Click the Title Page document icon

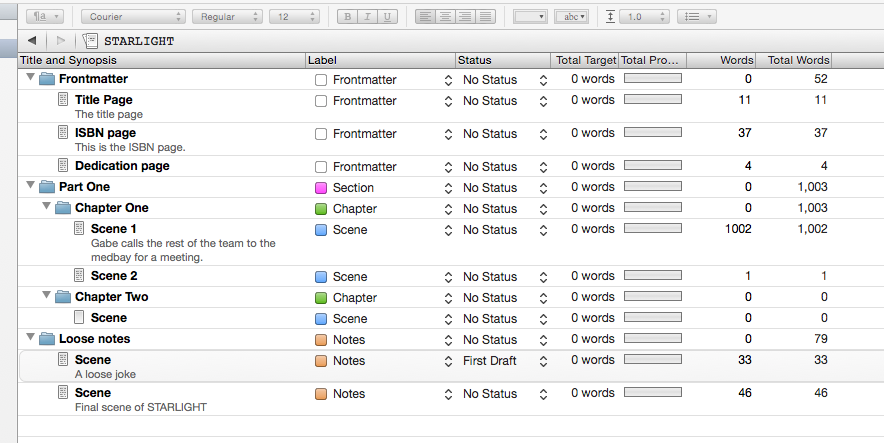[x=64, y=100]
